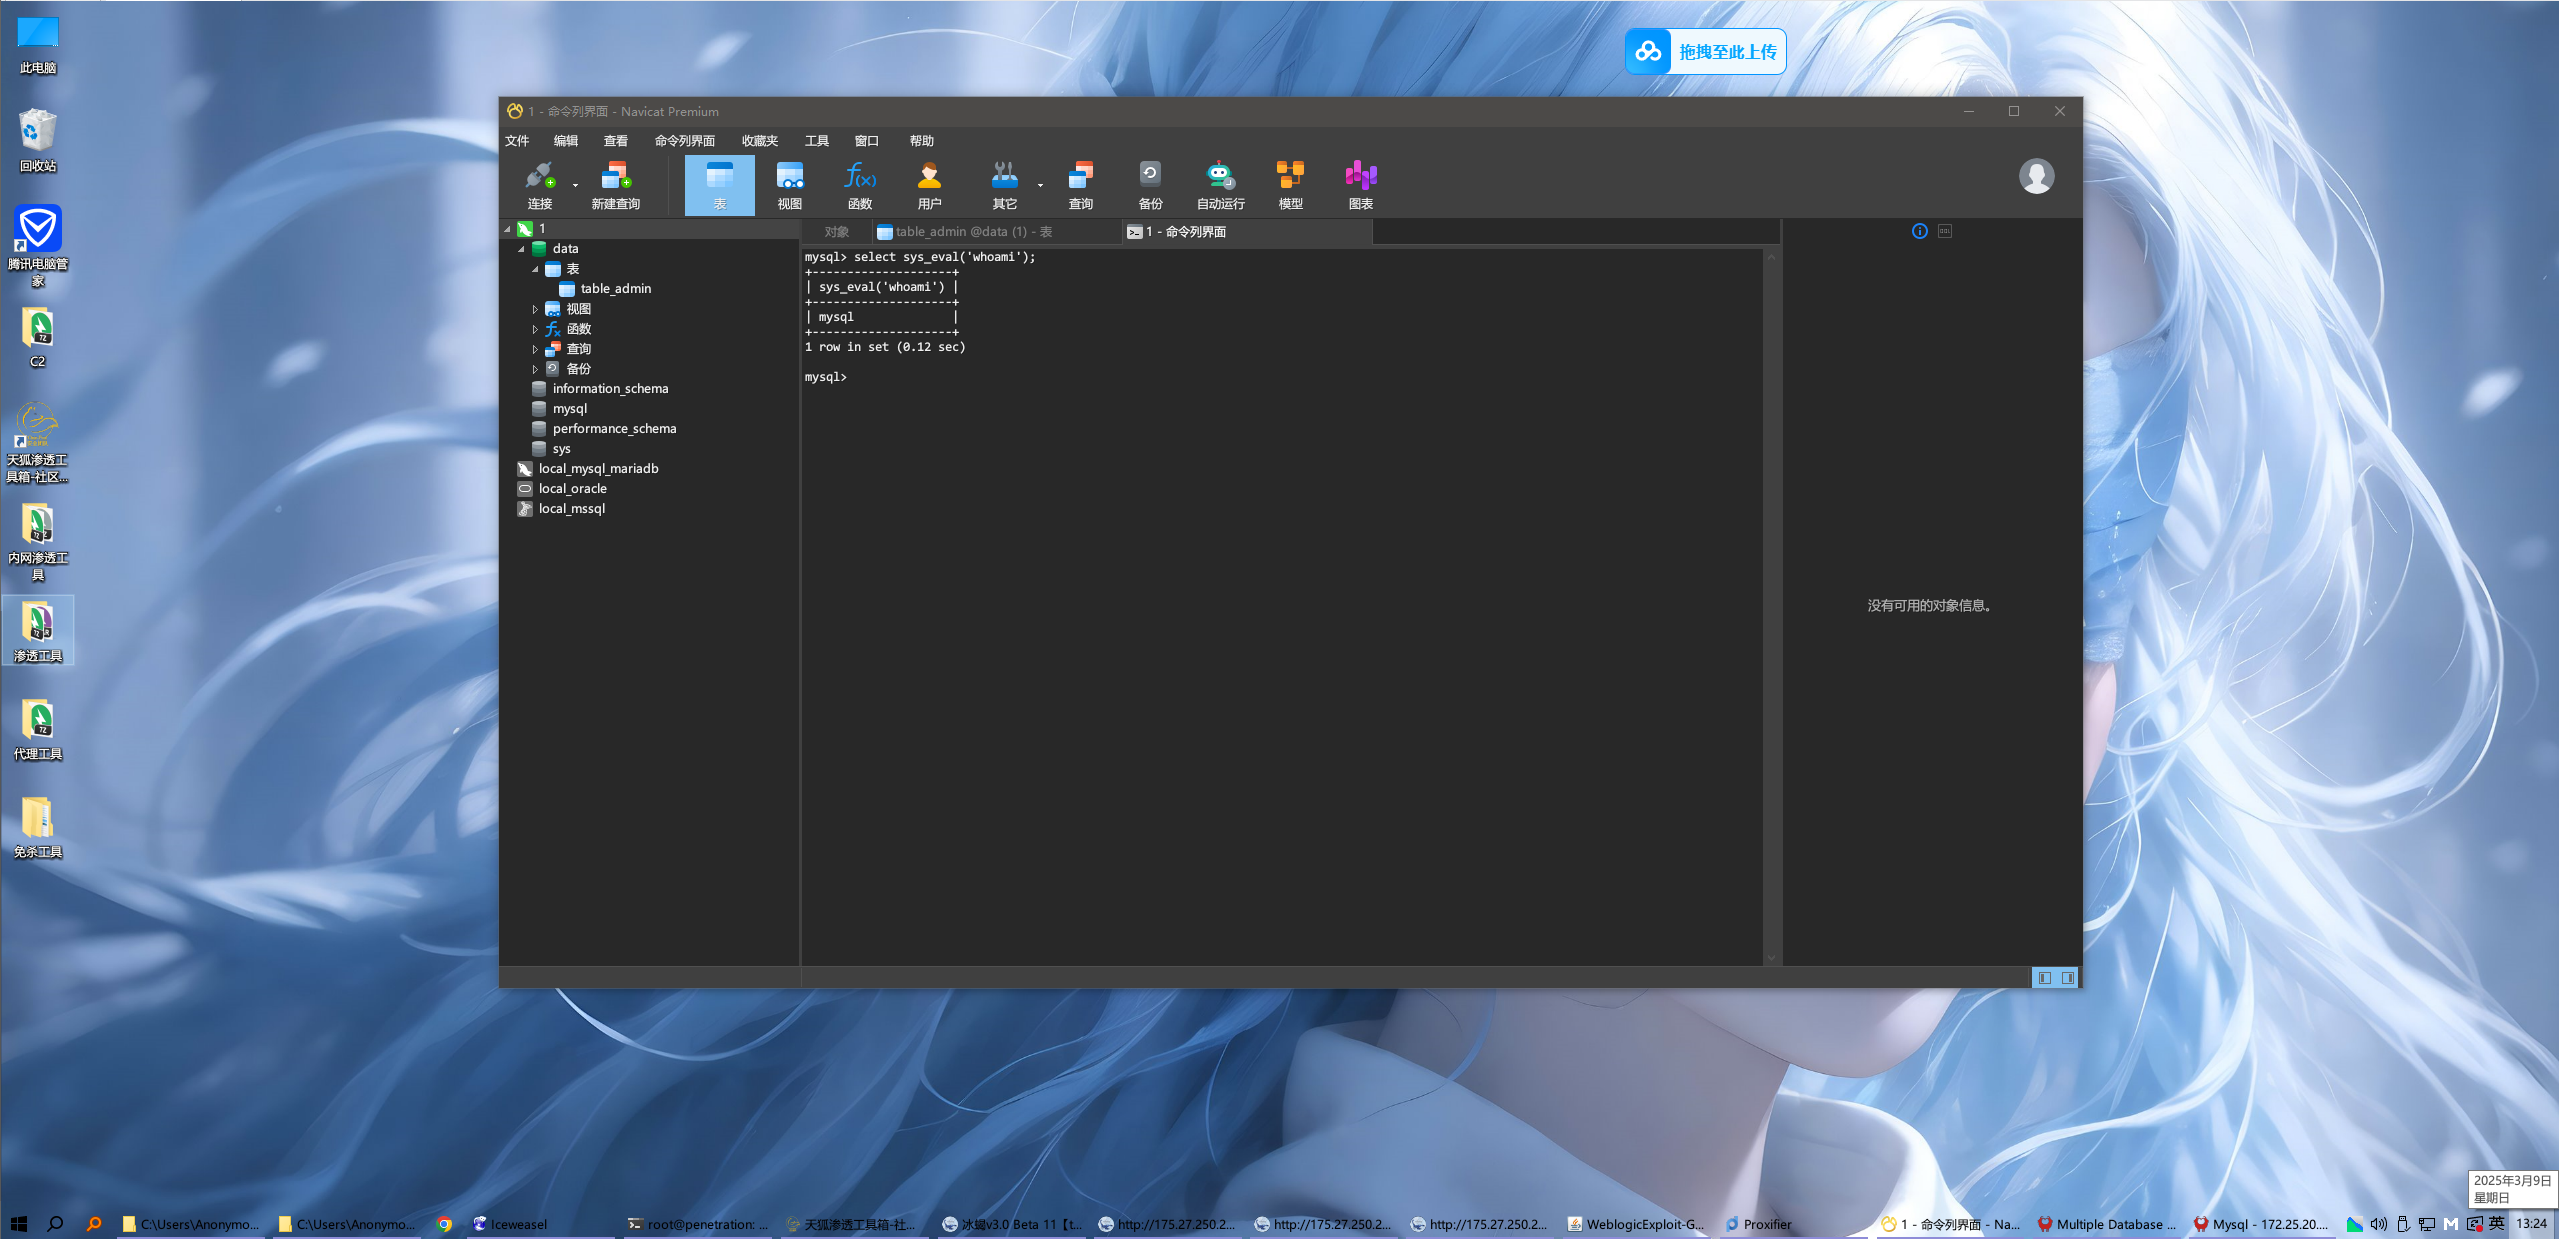Open the 收藏夹 menu

759,141
